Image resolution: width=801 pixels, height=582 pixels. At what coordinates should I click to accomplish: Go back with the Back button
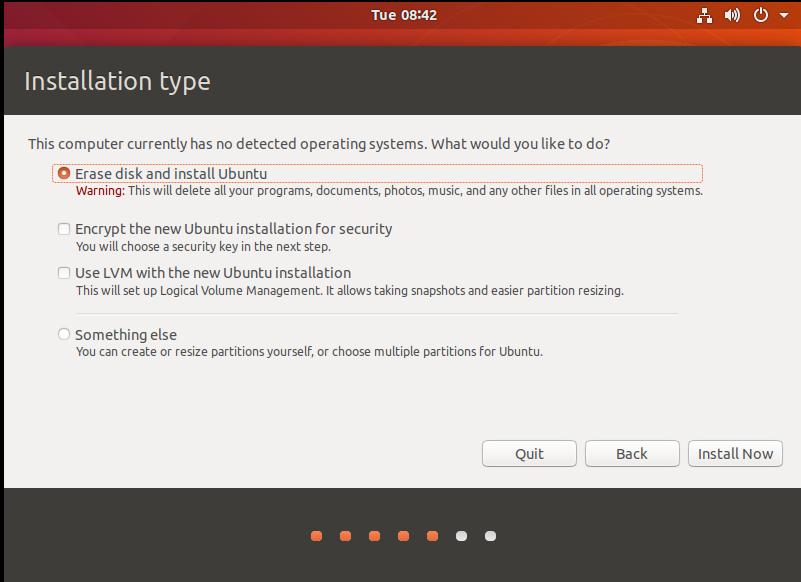[632, 453]
